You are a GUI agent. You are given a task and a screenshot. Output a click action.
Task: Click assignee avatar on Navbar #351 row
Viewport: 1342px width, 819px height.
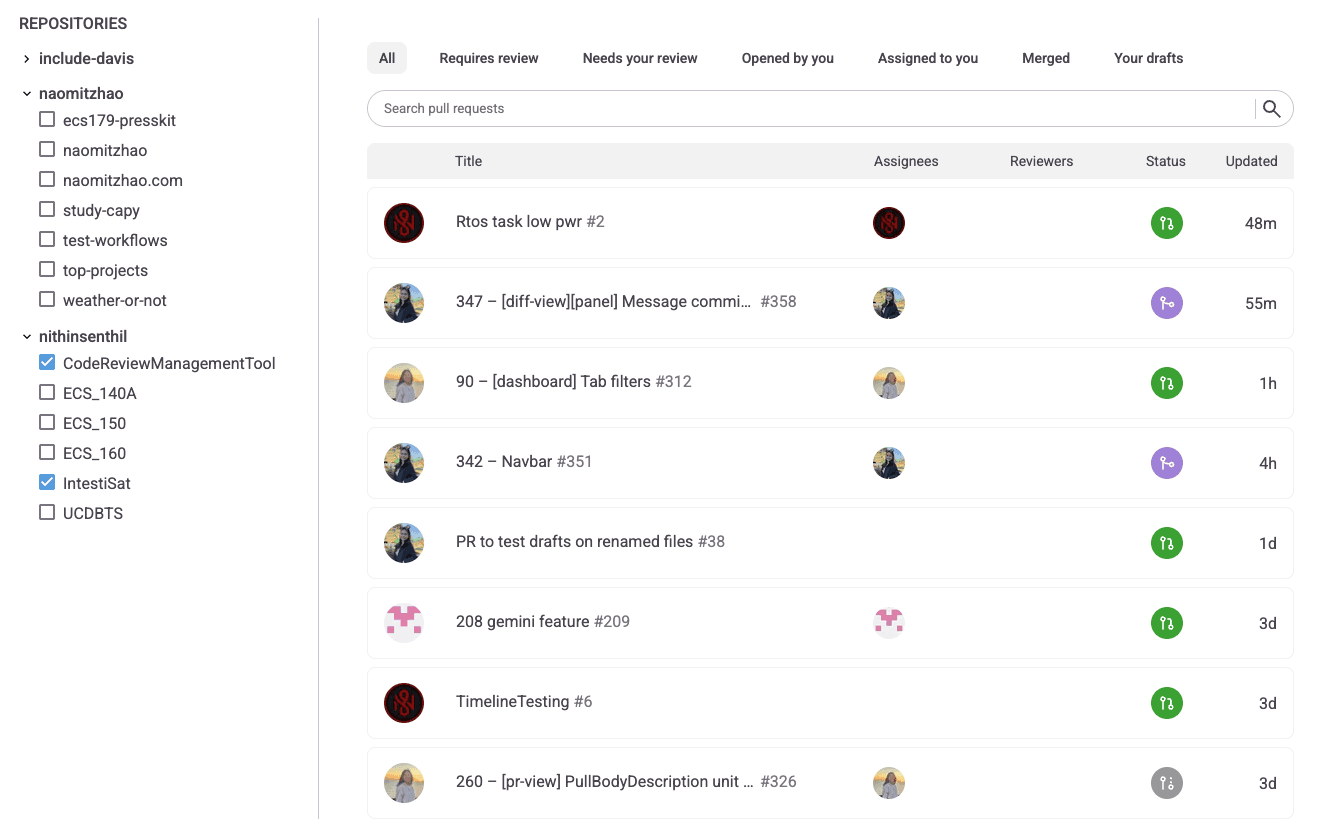(x=889, y=463)
